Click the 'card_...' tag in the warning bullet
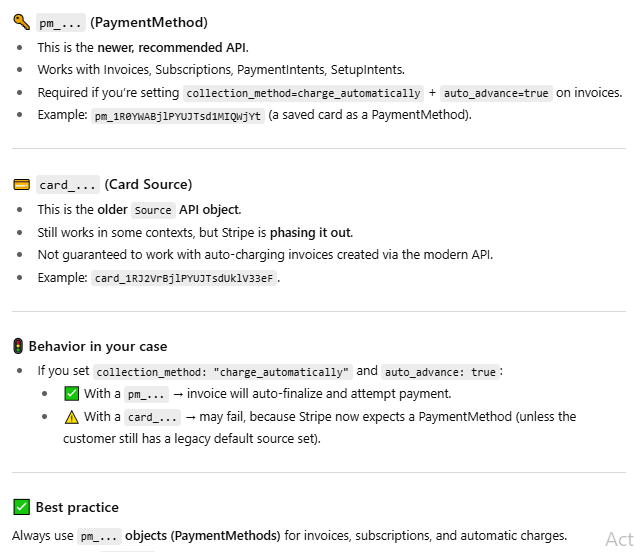The width and height of the screenshot is (634, 552). (153, 417)
